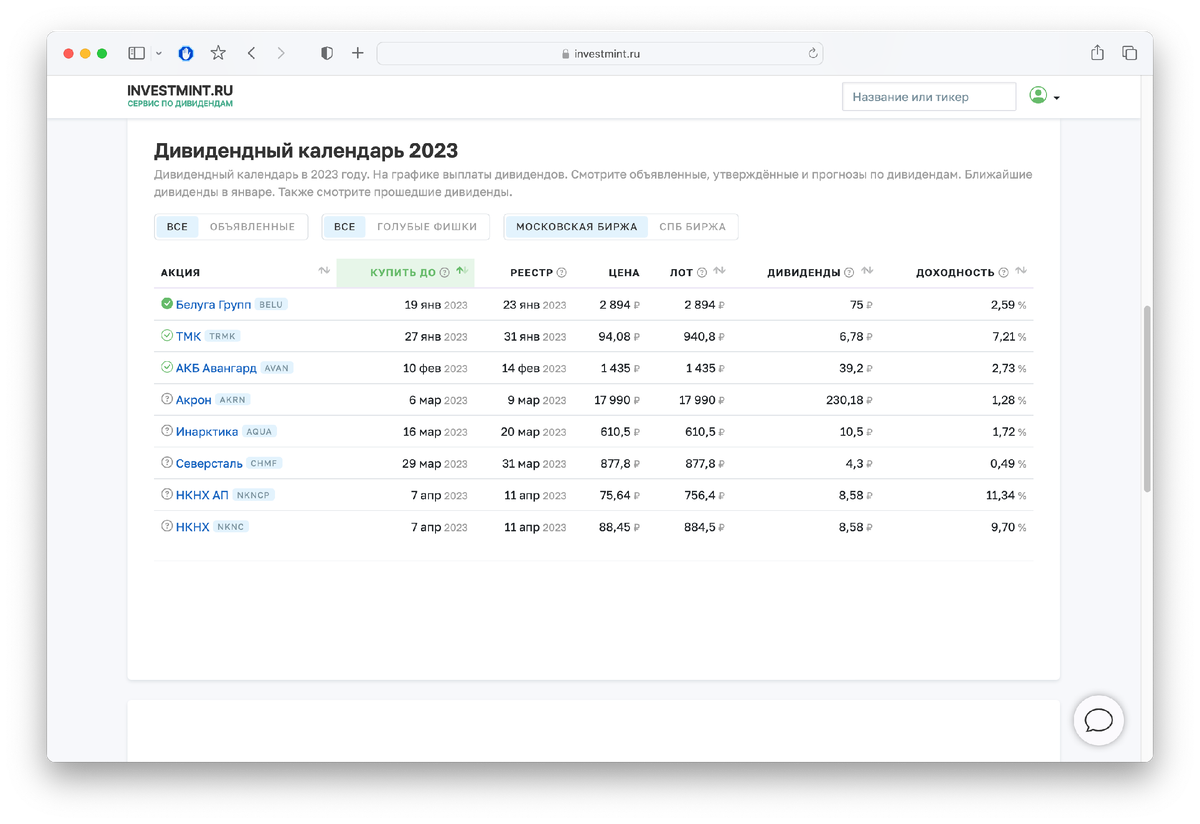Viewport: 1200px width, 824px height.
Task: Click the question status icon beside Инарктика
Action: (x=167, y=431)
